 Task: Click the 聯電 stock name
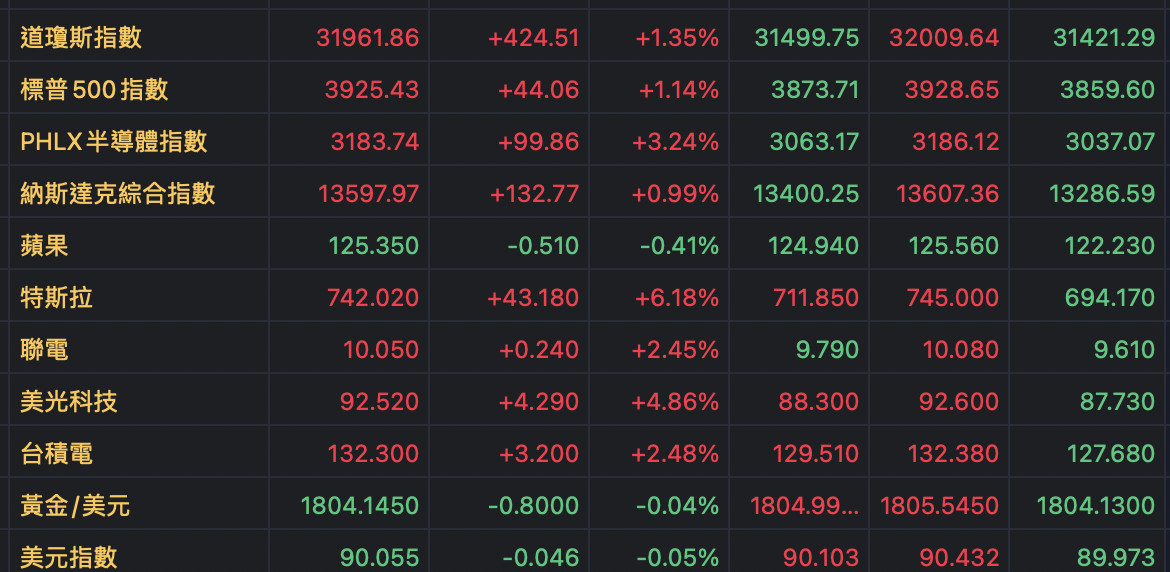pyautogui.click(x=45, y=350)
